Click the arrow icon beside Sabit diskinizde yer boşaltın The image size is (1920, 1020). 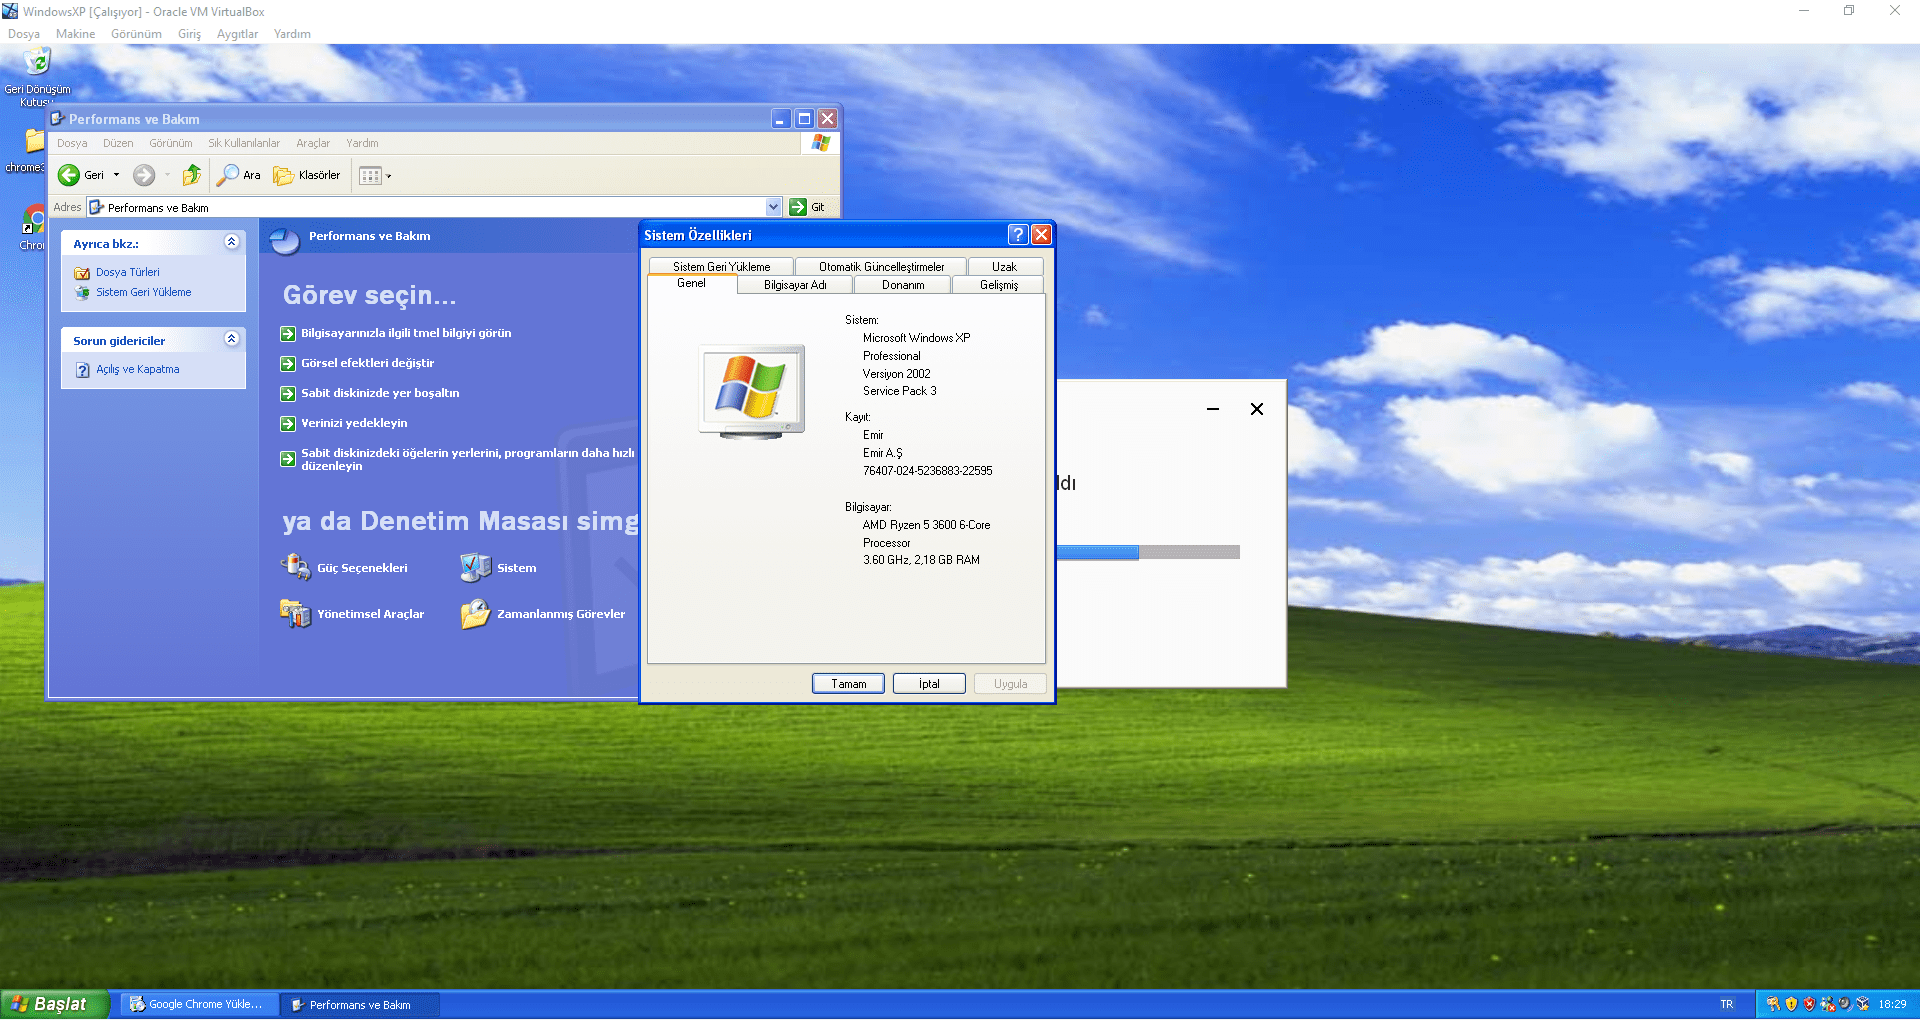(288, 394)
